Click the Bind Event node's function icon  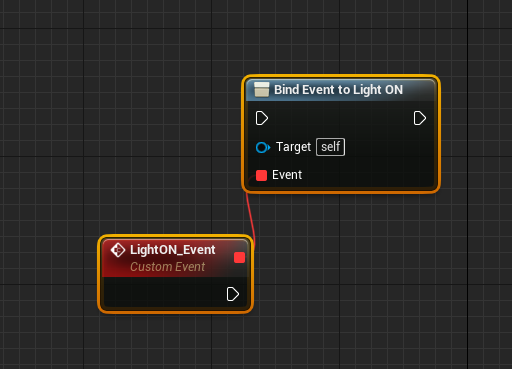(x=261, y=90)
